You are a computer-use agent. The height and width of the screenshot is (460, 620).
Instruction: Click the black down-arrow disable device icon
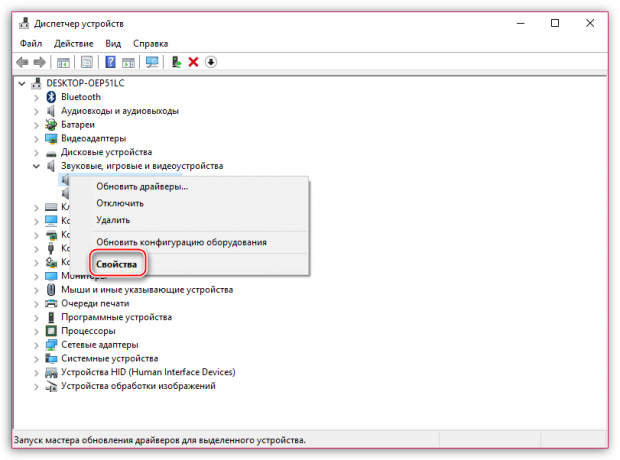pyautogui.click(x=211, y=62)
